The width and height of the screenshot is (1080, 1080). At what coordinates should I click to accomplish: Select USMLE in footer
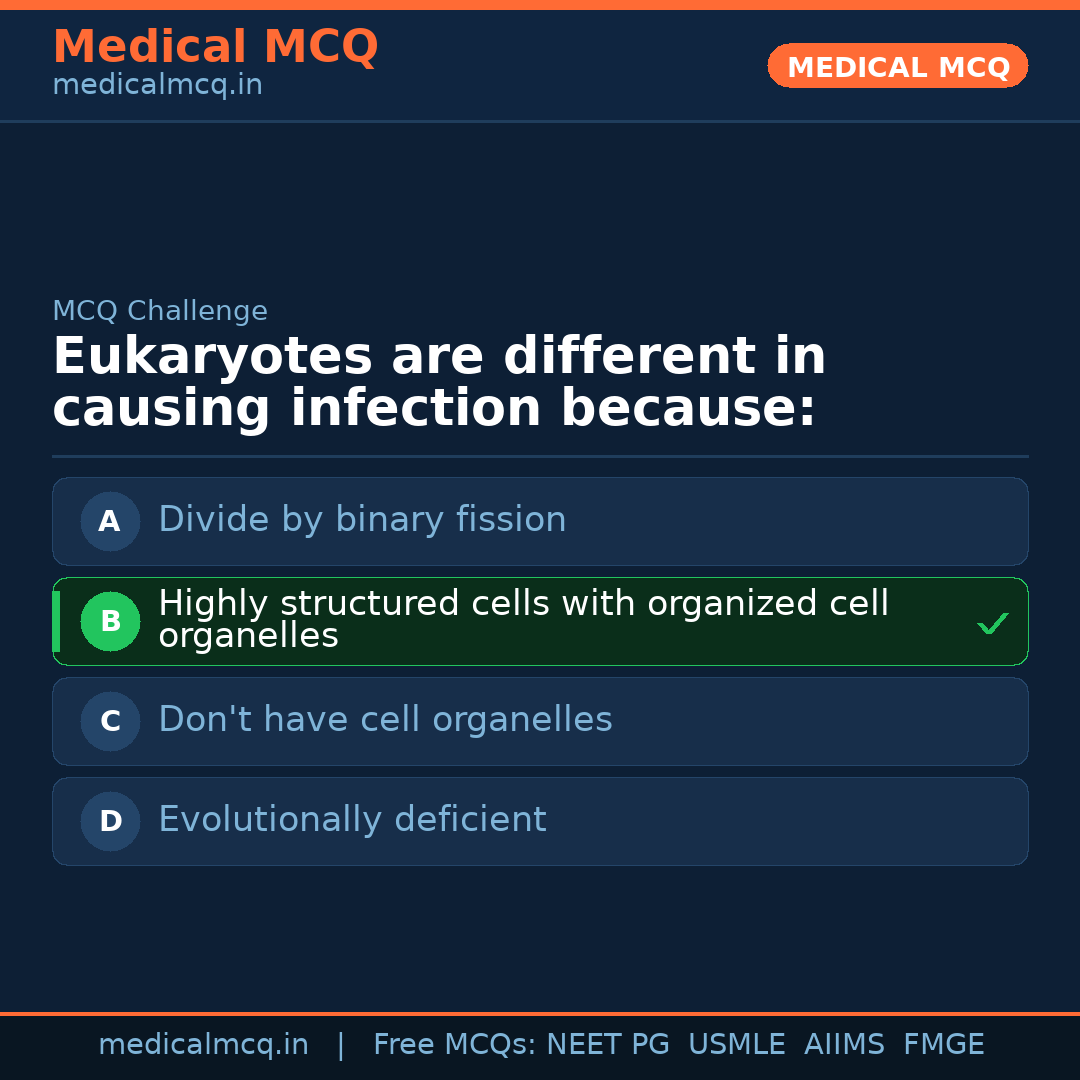(x=736, y=1045)
